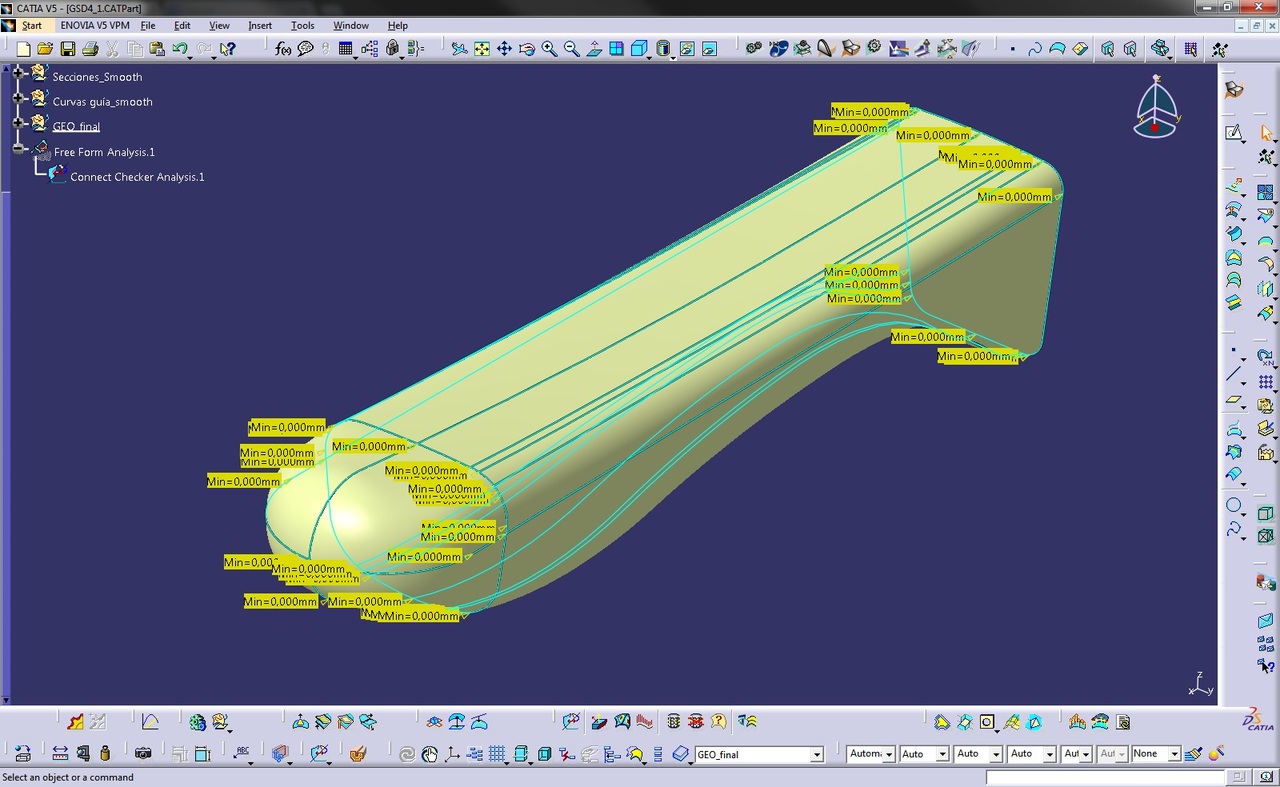Click the Print icon
The height and width of the screenshot is (787, 1280).
[89, 48]
